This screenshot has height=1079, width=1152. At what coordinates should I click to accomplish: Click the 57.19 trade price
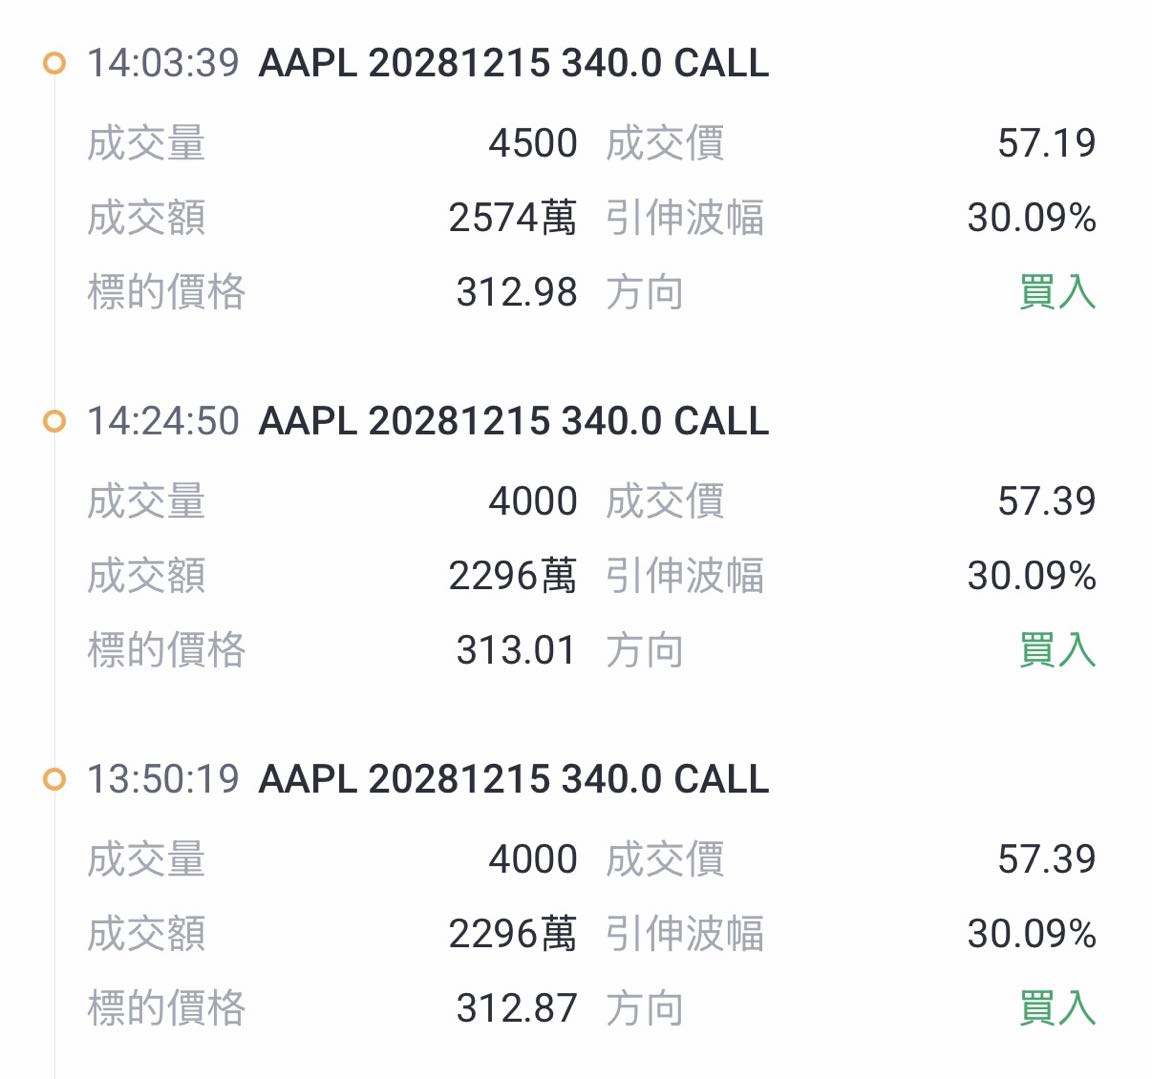click(x=1046, y=142)
